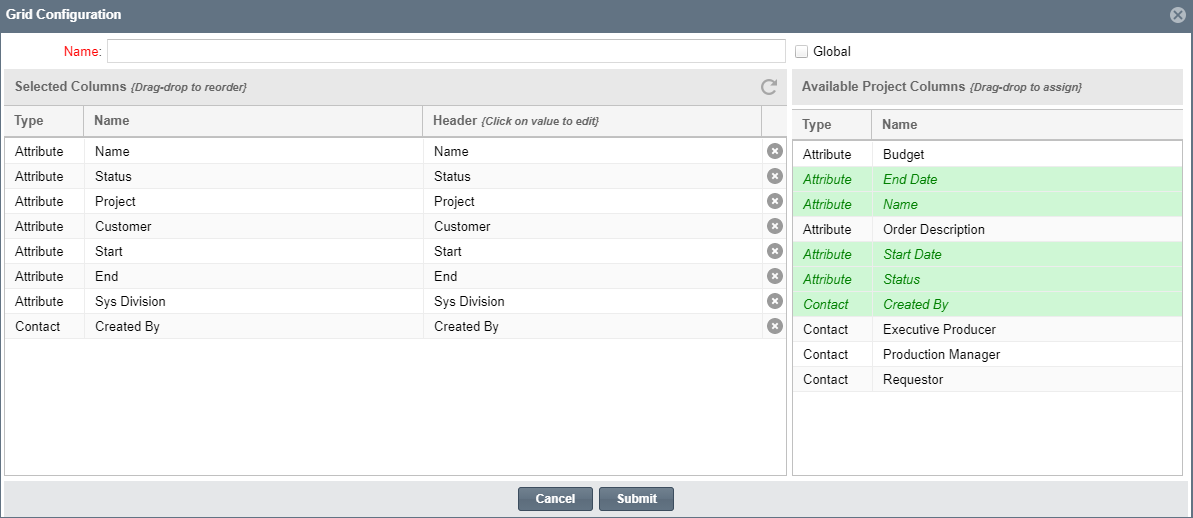Click the Customer cell in Selected Columns

click(x=253, y=227)
